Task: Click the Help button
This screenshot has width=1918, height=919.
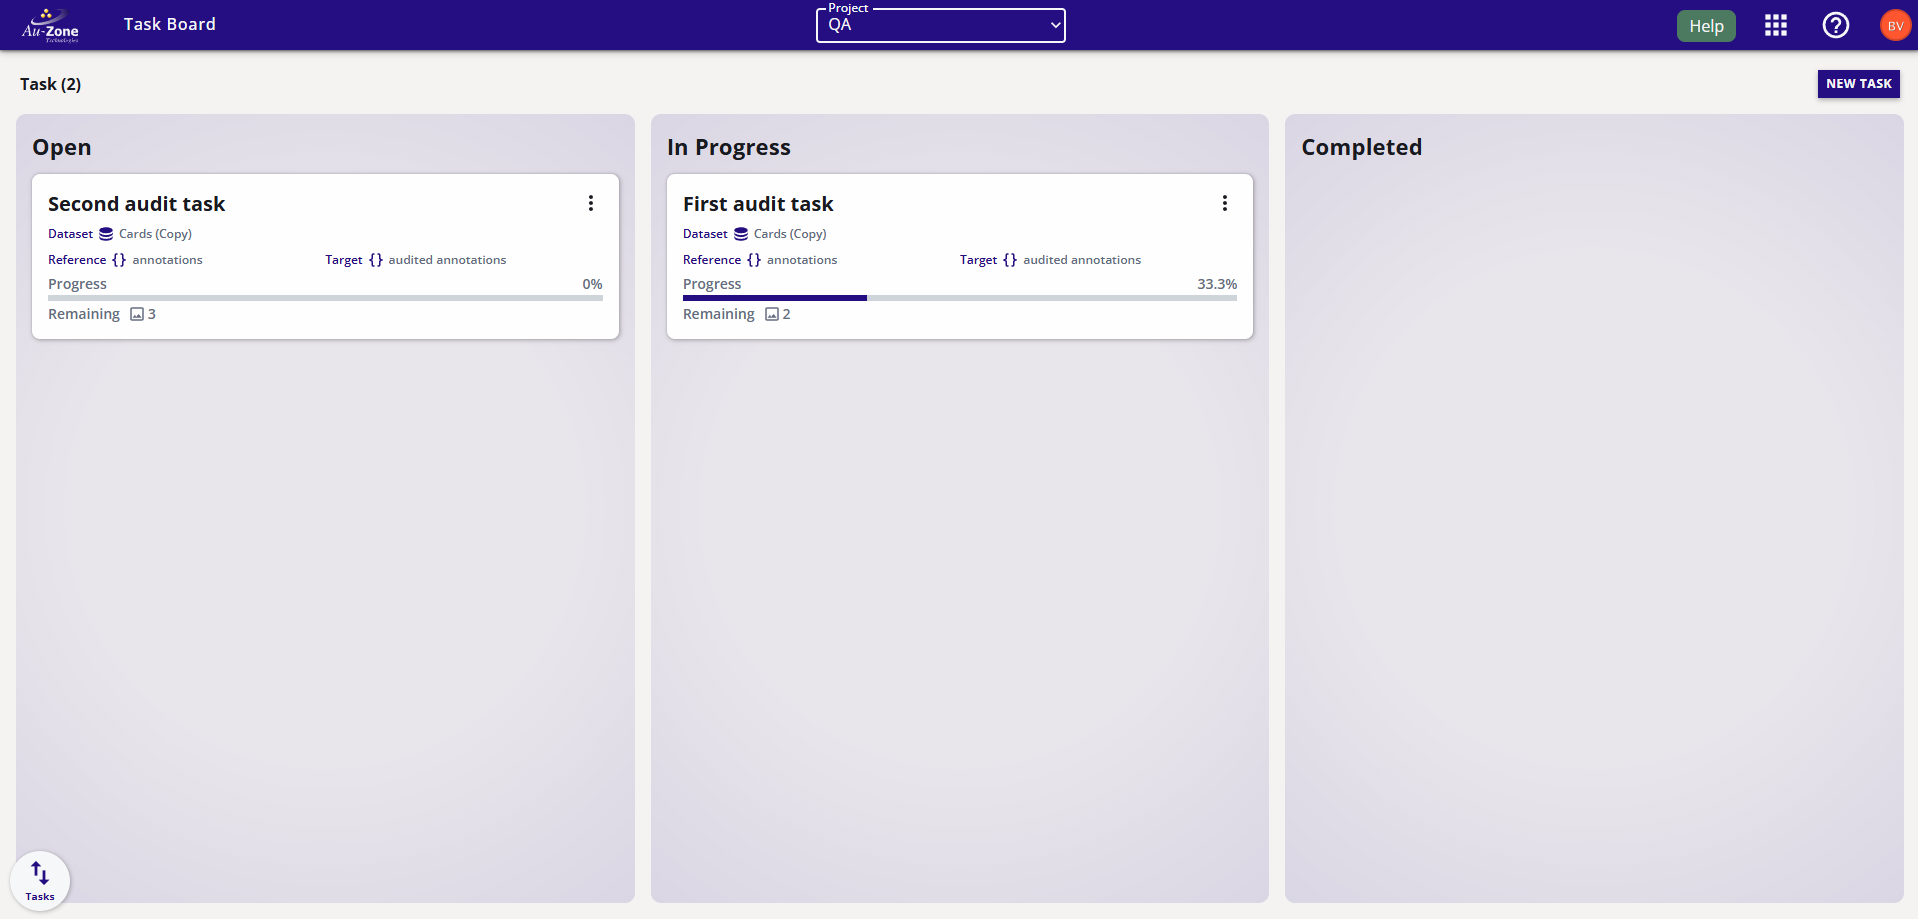Action: pos(1706,25)
